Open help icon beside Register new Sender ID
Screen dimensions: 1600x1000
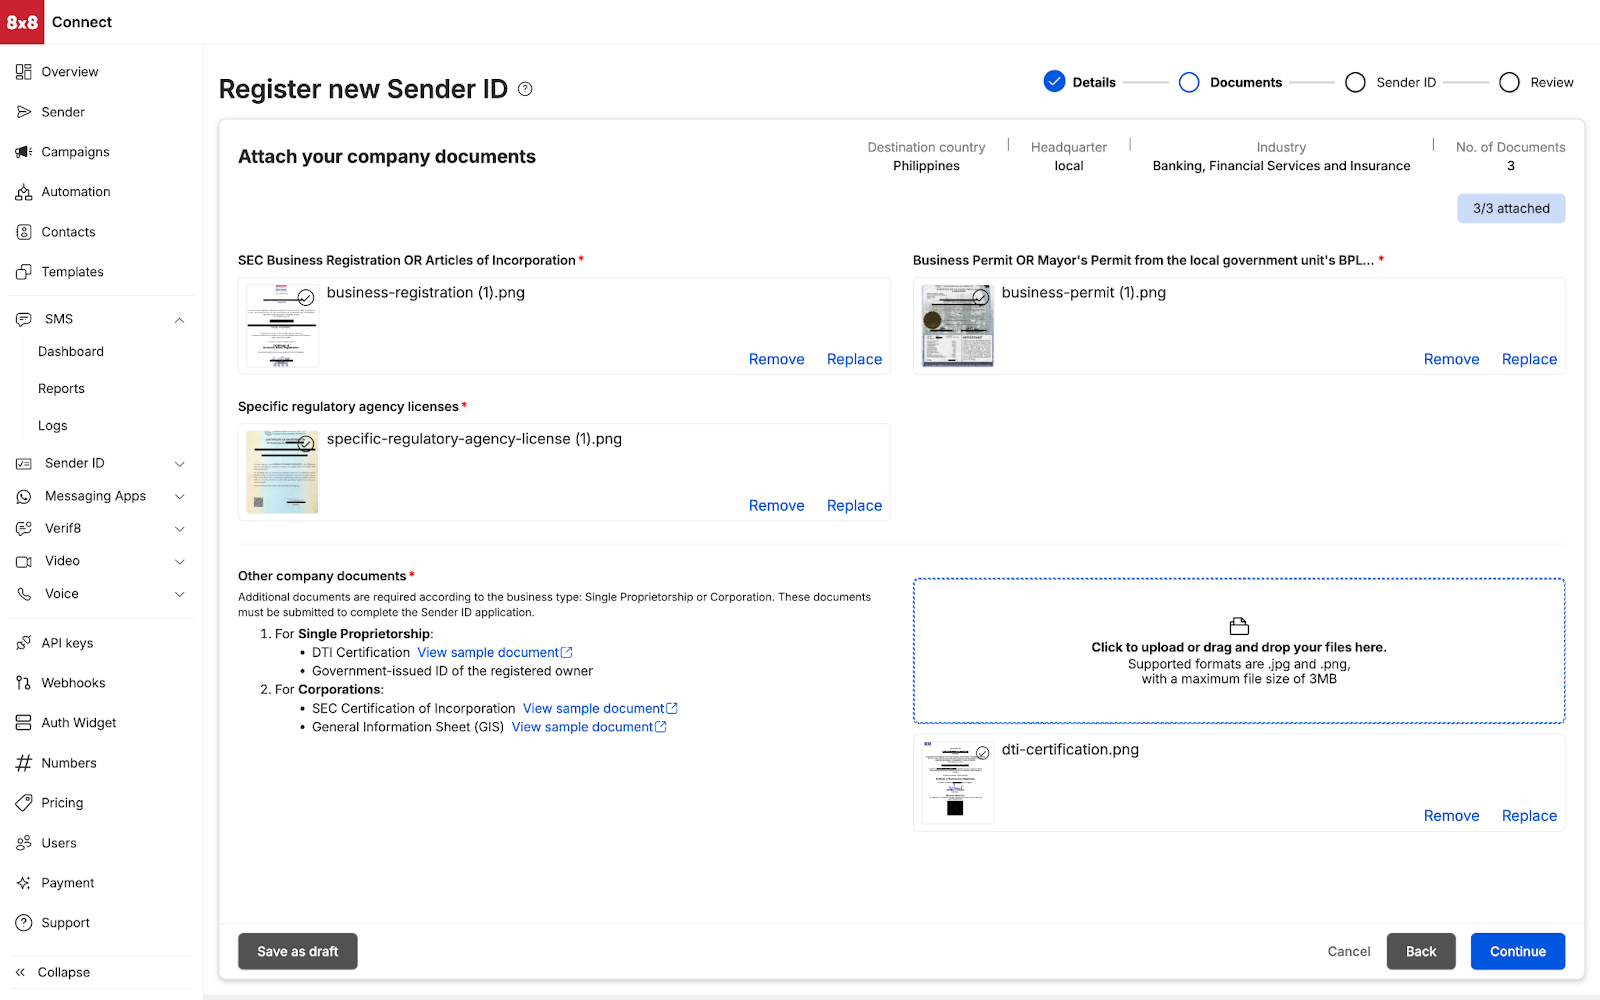click(x=525, y=89)
